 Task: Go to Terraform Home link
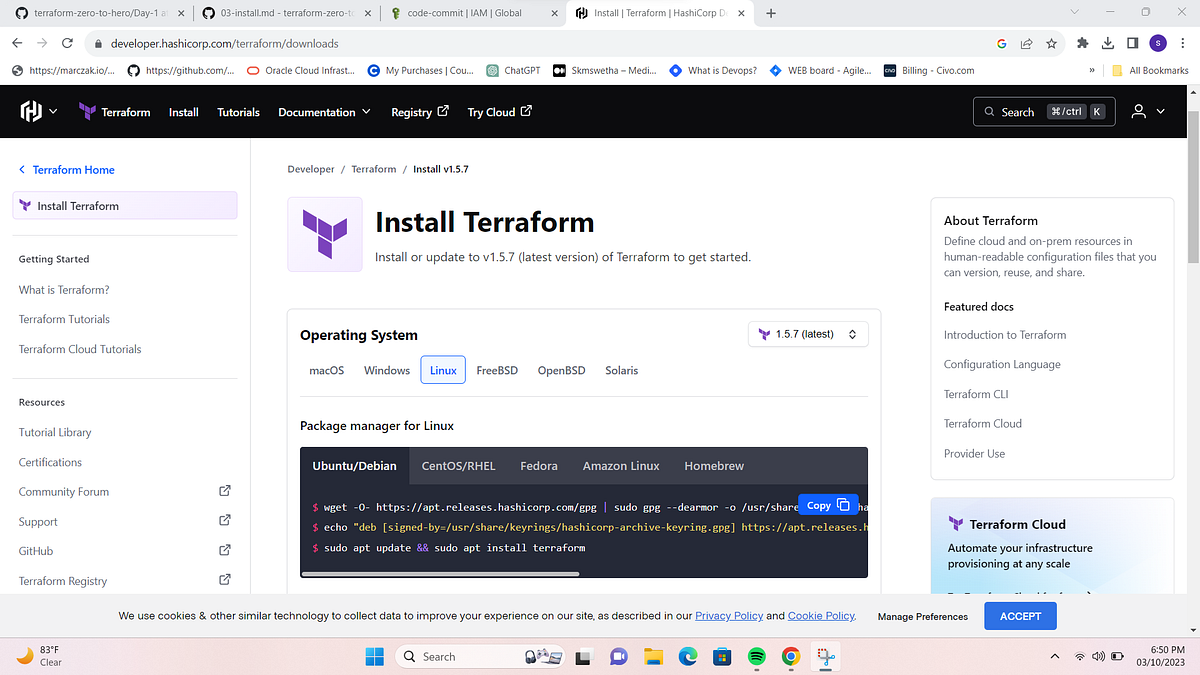point(67,170)
